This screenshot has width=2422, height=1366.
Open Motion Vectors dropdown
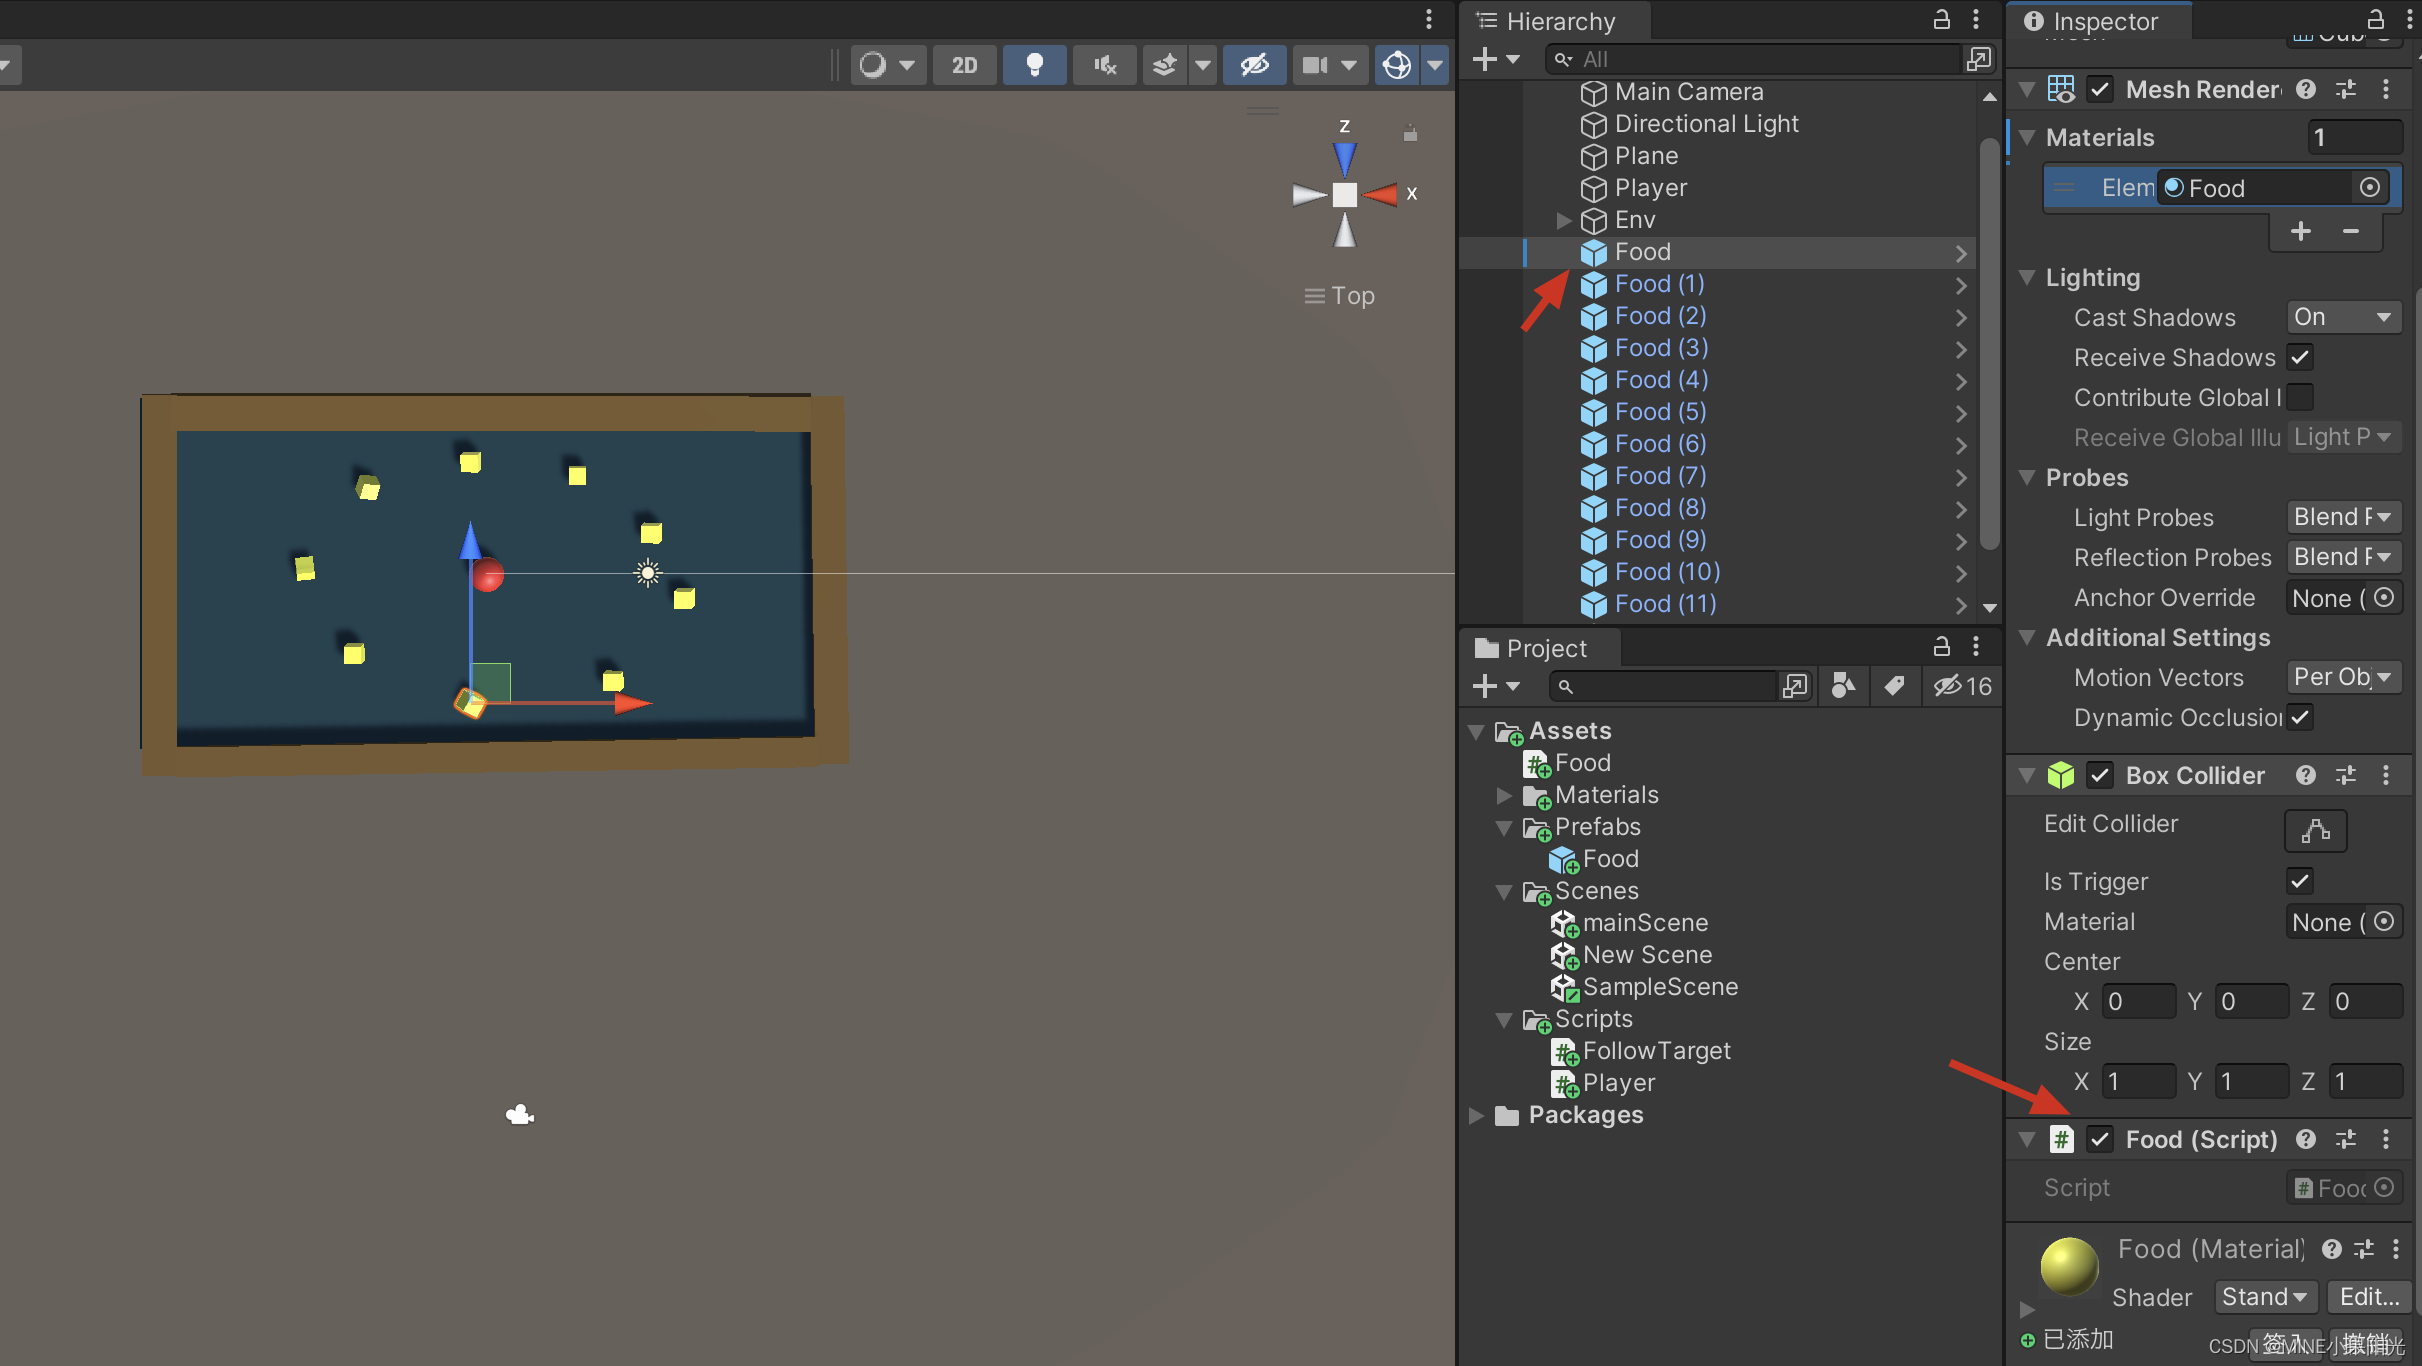coord(2343,677)
